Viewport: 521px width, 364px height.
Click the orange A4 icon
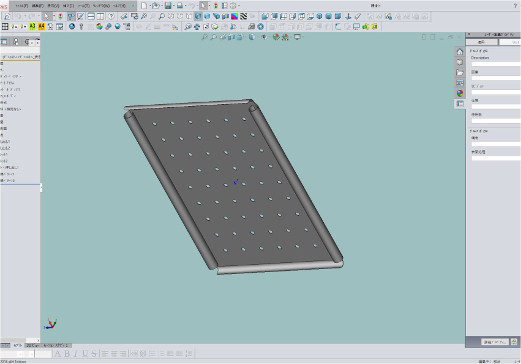(x=41, y=26)
